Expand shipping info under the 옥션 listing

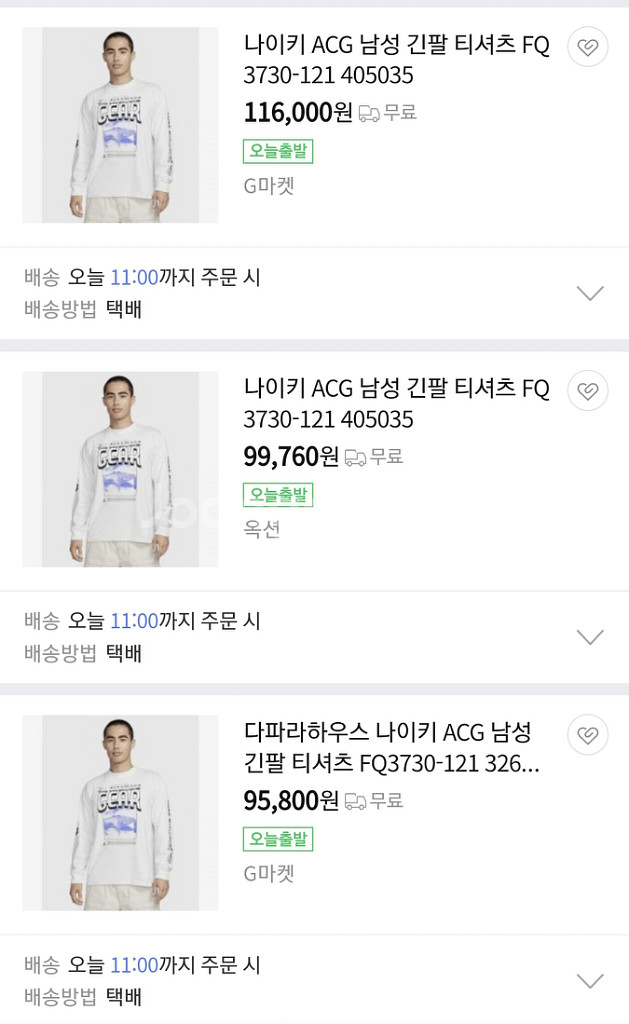(590, 637)
